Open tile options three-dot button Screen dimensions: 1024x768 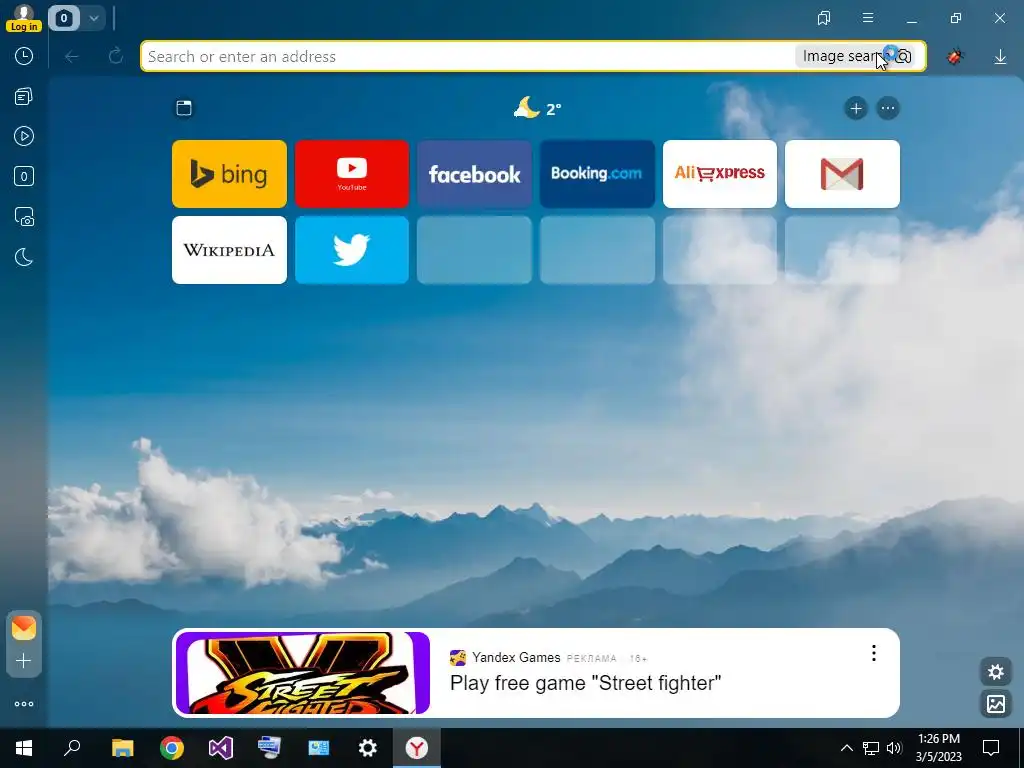point(888,108)
